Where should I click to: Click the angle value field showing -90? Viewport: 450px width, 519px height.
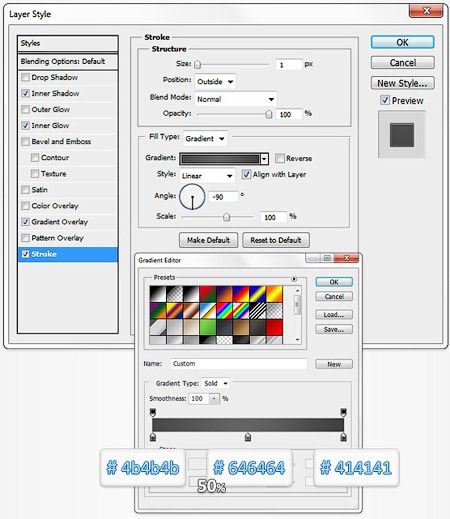coord(223,197)
